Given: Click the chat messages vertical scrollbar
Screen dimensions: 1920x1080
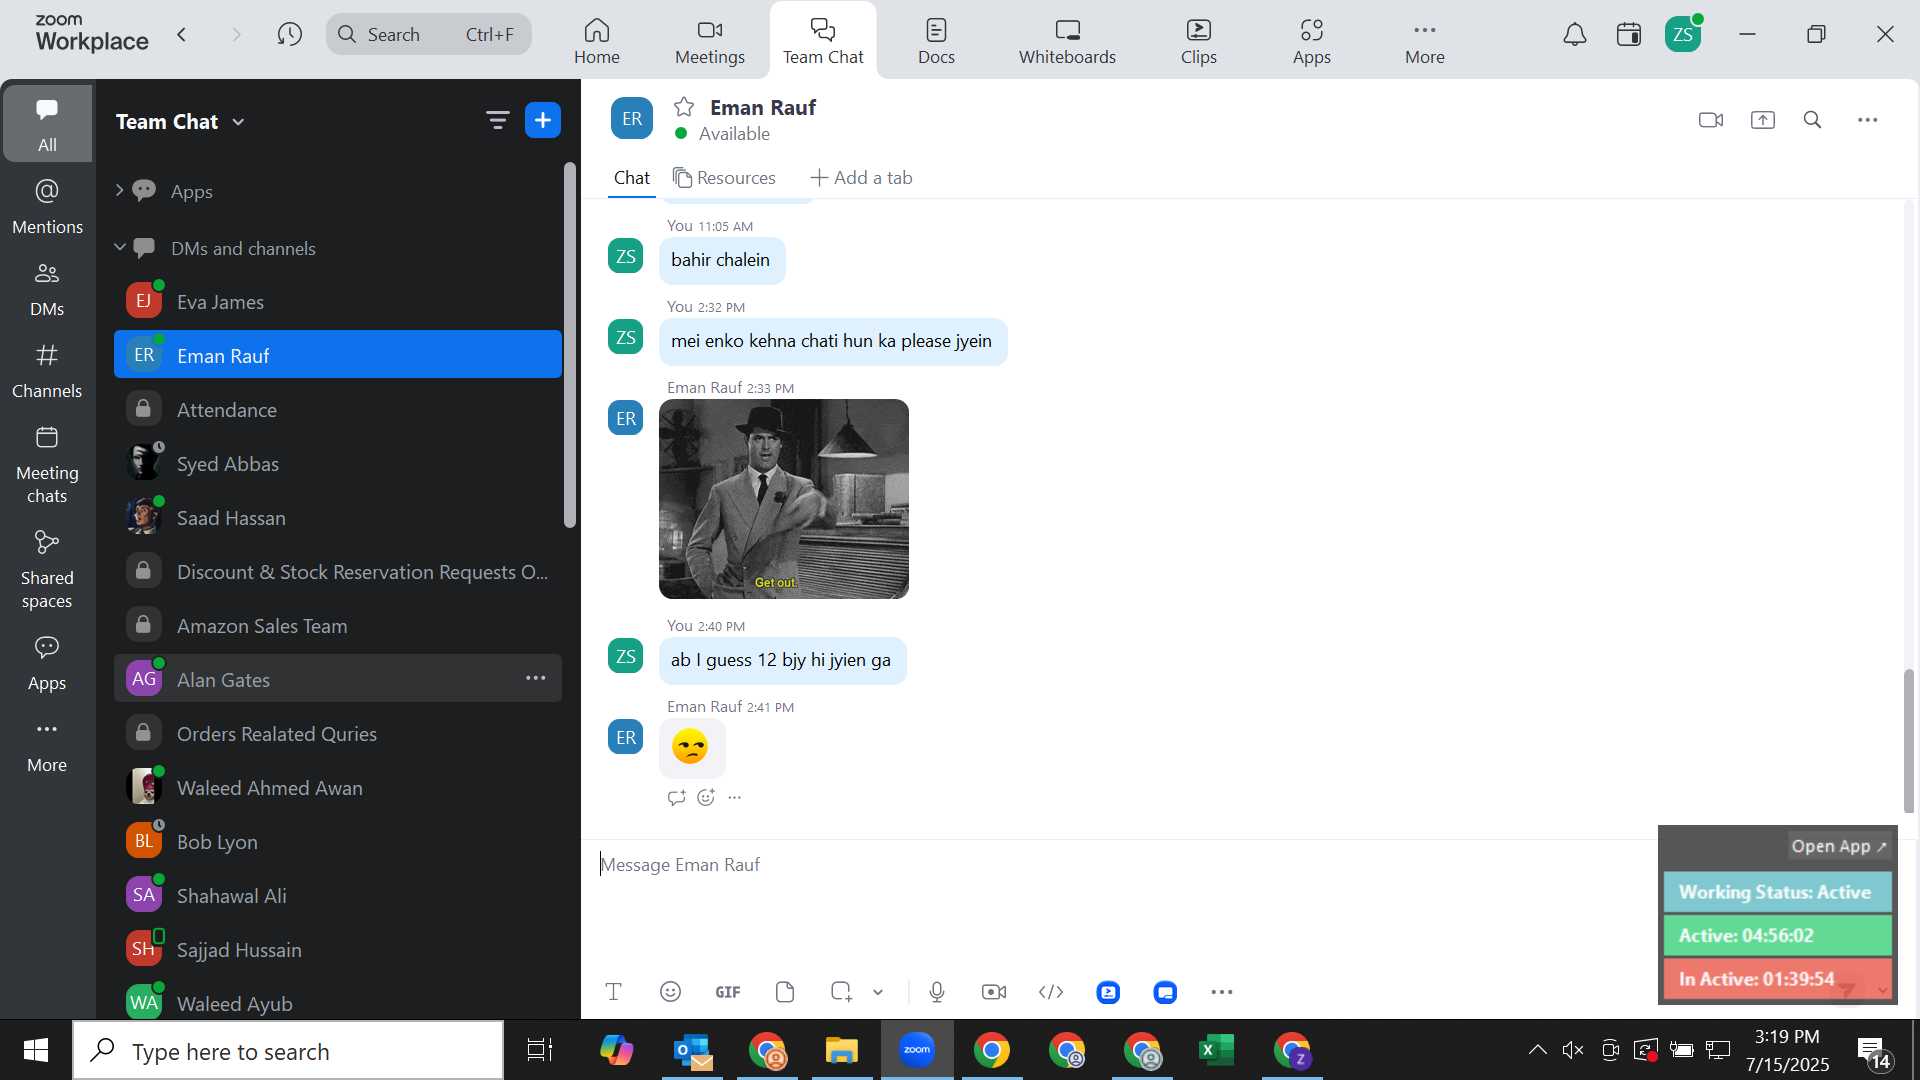Looking at the screenshot, I should pos(1909,741).
